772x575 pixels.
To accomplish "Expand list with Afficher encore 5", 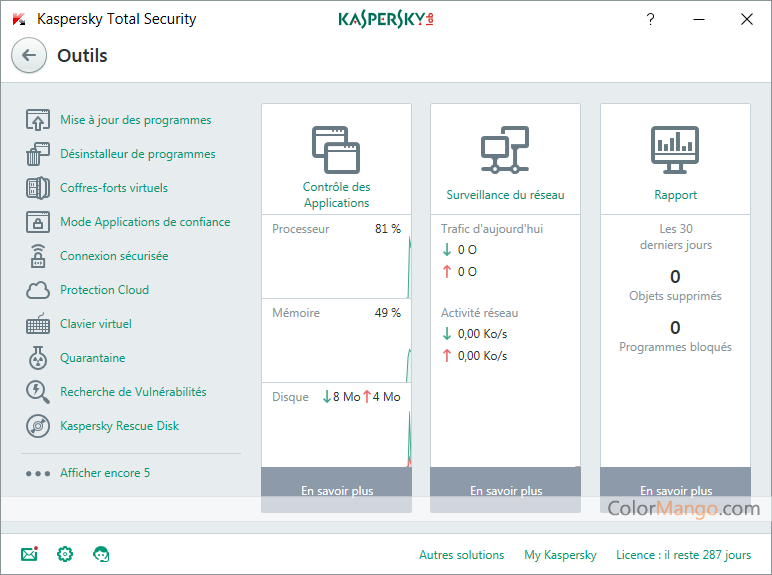I will [x=105, y=473].
